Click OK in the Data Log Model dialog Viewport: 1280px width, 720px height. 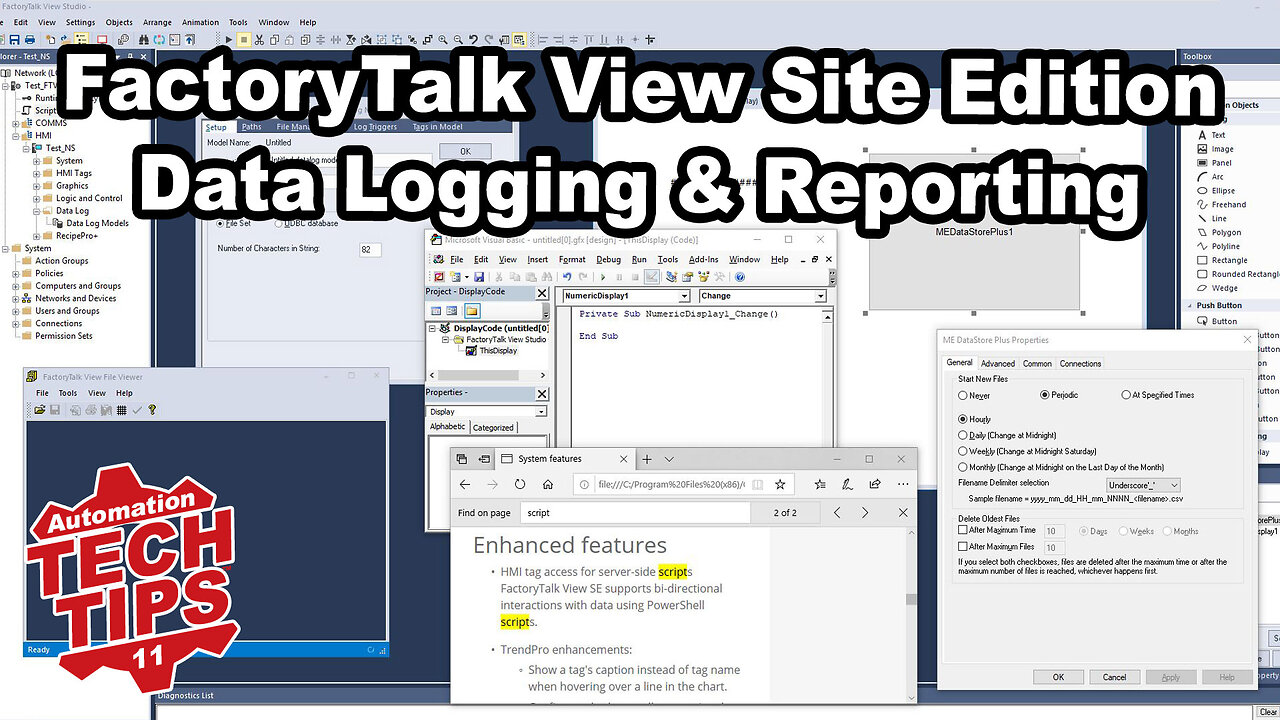tap(465, 151)
